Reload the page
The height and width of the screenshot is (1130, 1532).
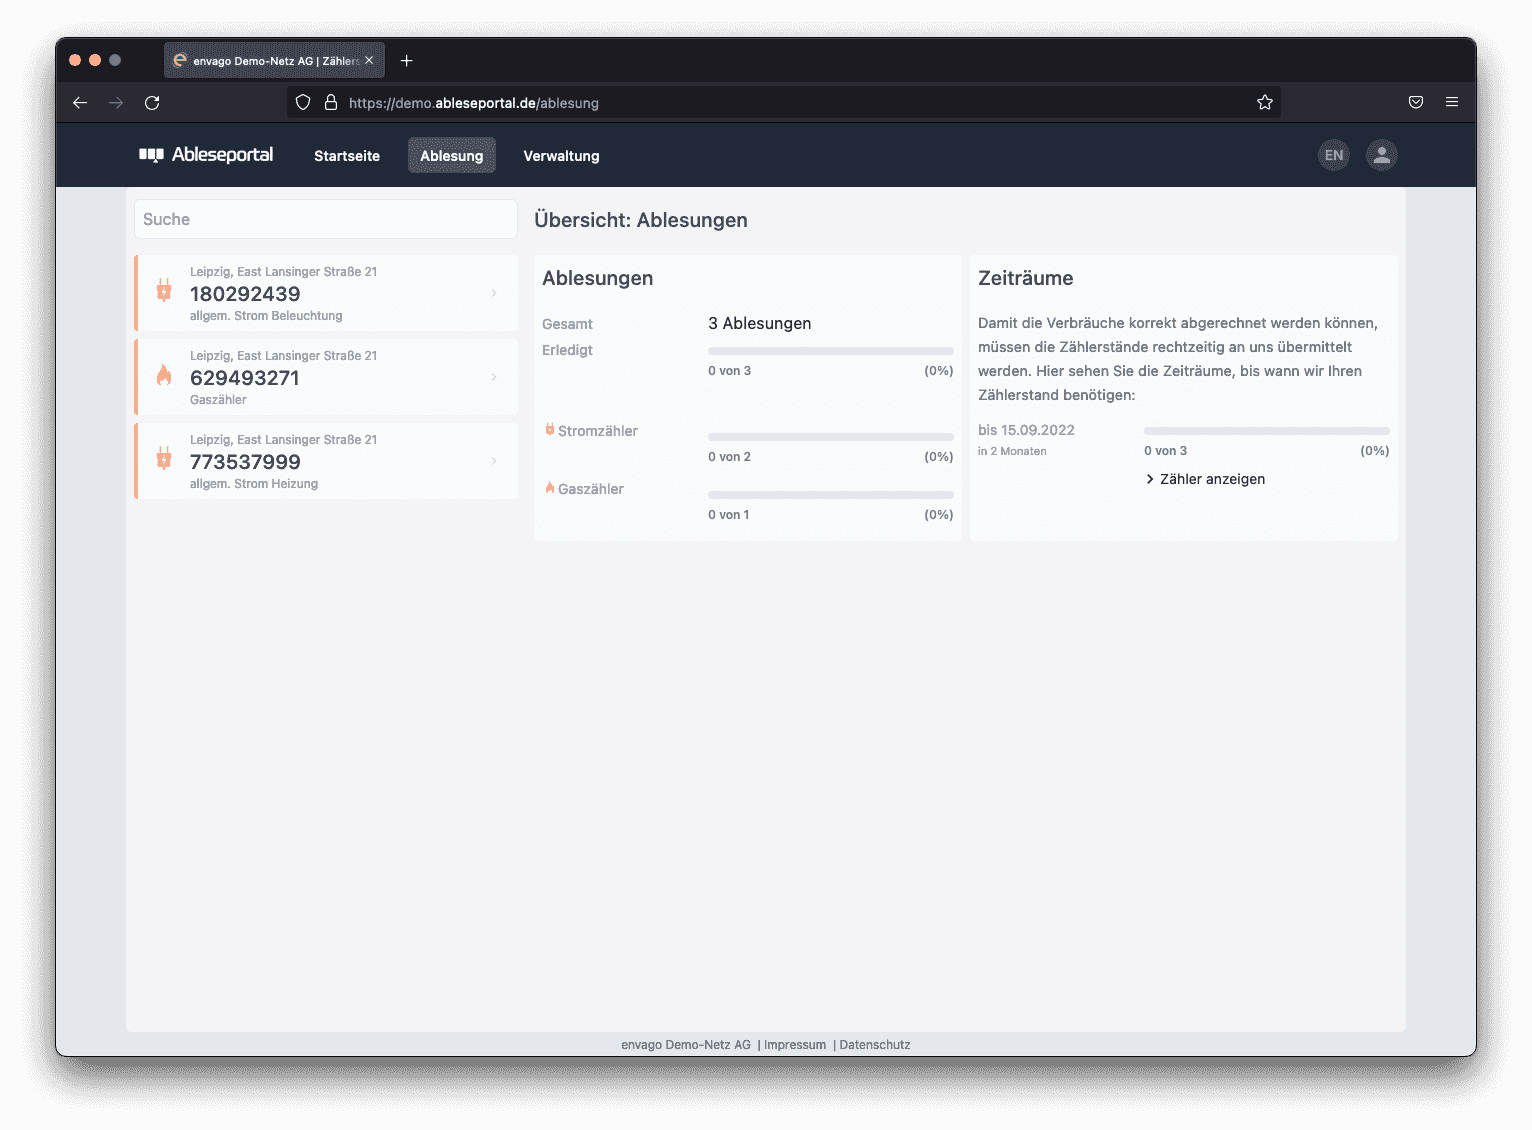(152, 103)
